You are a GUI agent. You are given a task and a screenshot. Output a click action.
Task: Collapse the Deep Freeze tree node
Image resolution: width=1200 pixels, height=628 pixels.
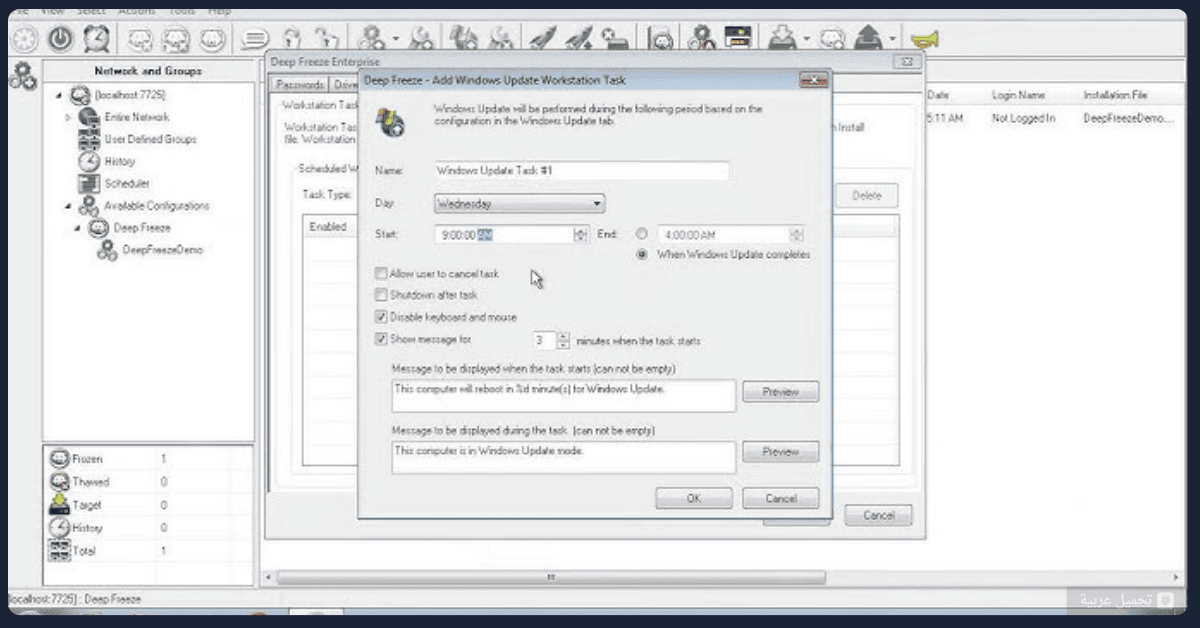pos(77,228)
